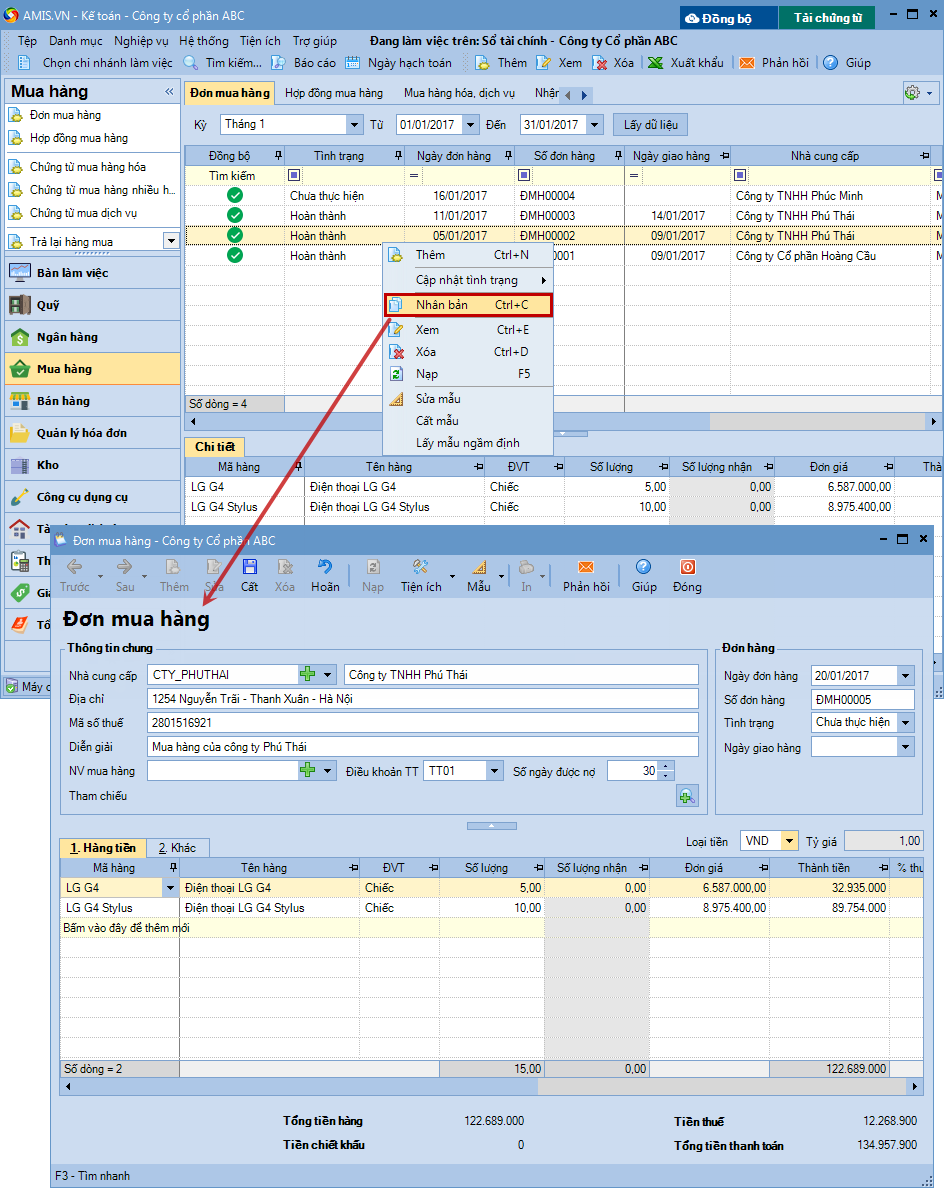
Task: Open Hợp đồng mua hàng tab
Action: (x=333, y=93)
